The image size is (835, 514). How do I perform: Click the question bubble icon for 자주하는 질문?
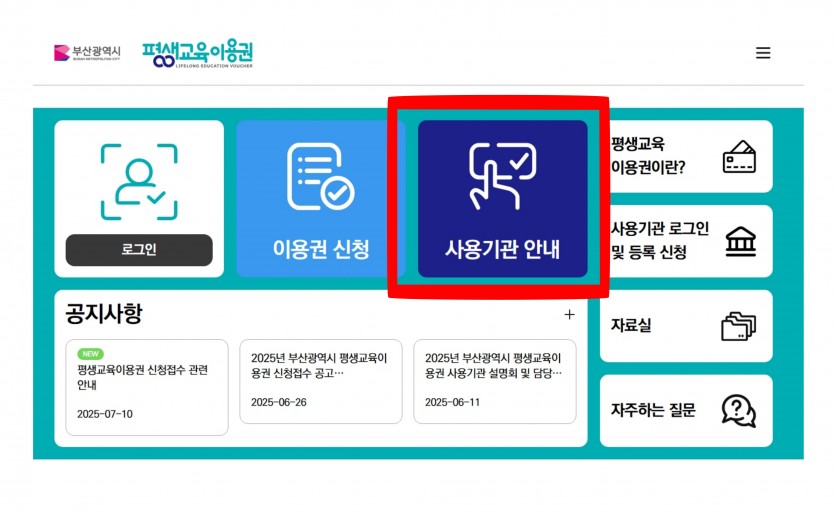[x=739, y=411]
